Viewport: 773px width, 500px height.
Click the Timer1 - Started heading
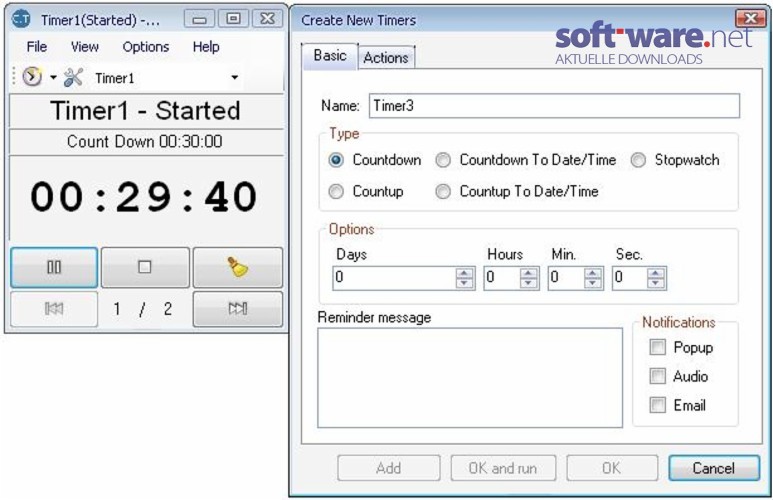coord(145,110)
